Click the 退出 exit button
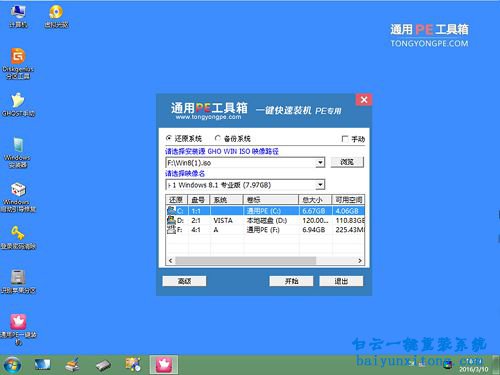The image size is (500, 375). point(341,281)
